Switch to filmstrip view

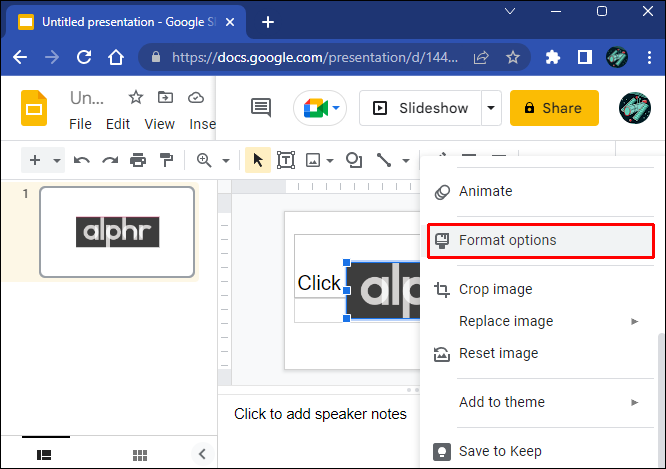pos(44,455)
